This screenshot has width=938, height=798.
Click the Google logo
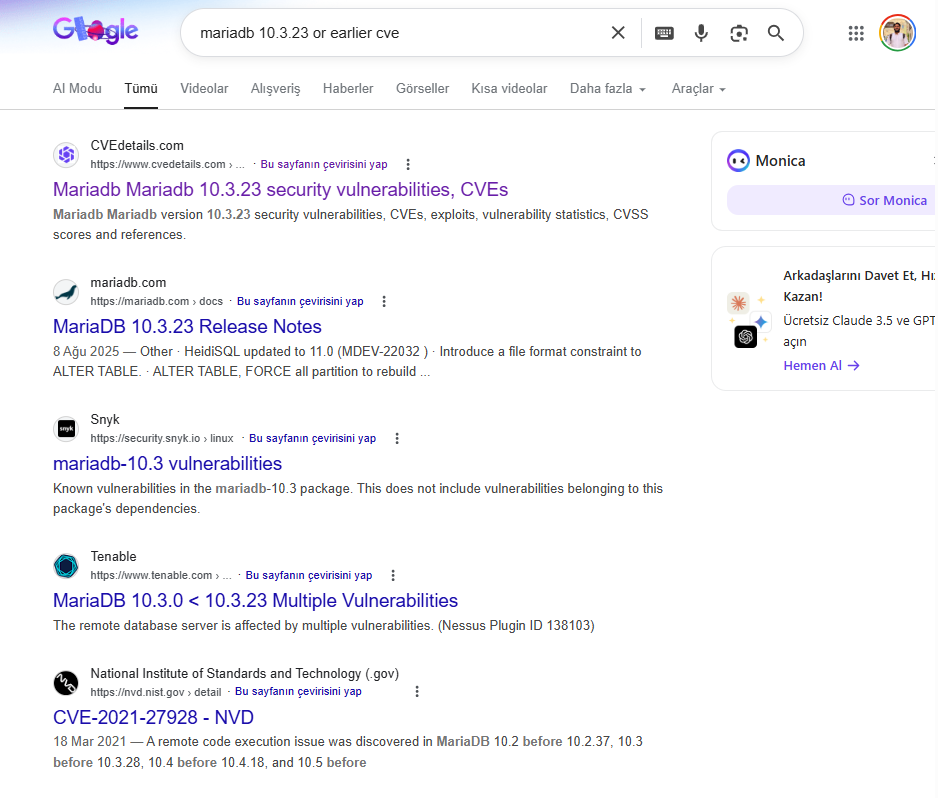[96, 31]
